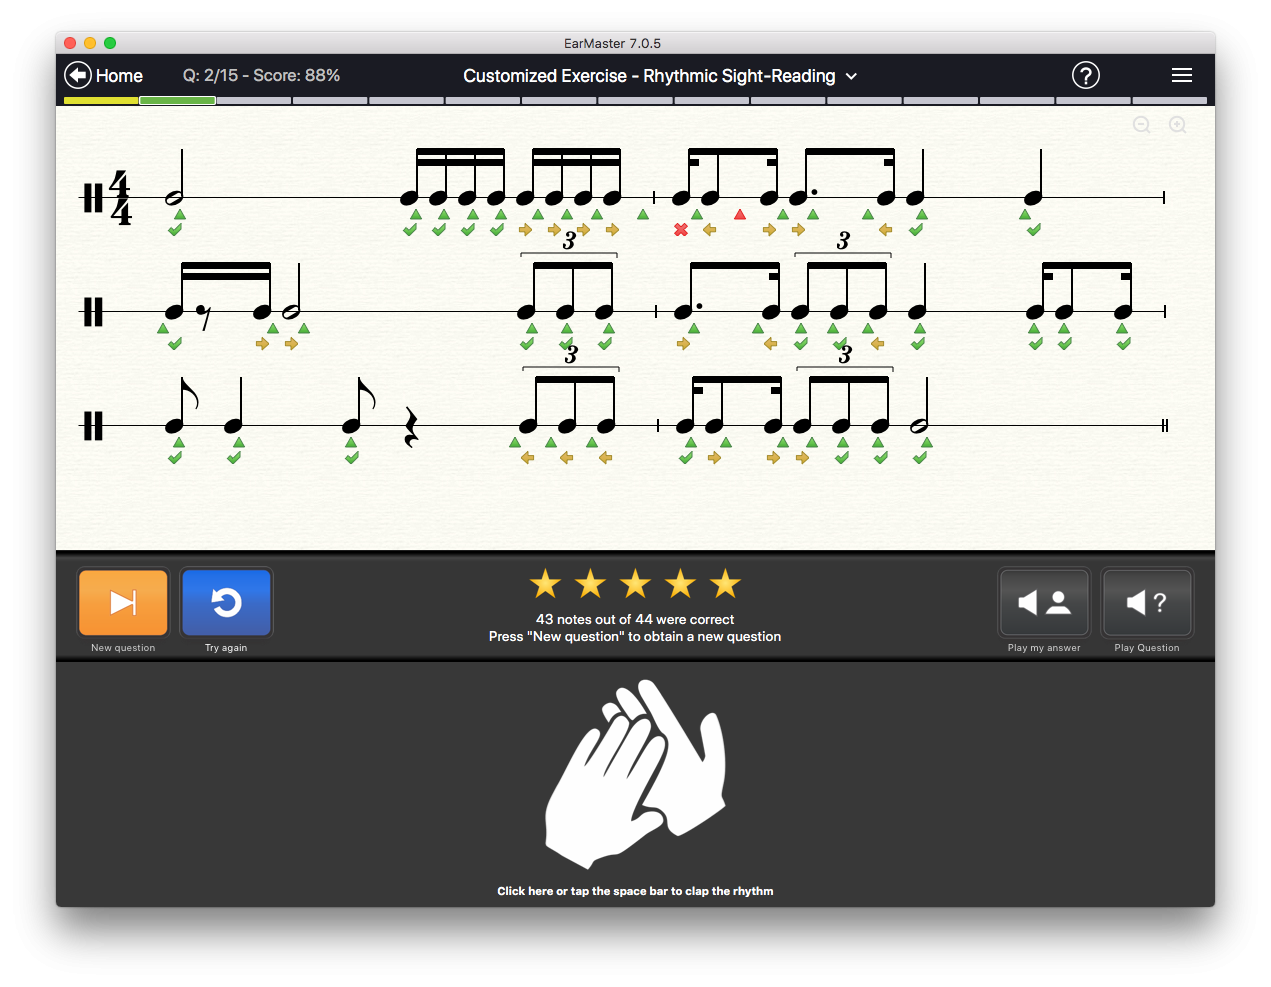Click the fifth star in the rating
The height and width of the screenshot is (987, 1271).
(725, 583)
